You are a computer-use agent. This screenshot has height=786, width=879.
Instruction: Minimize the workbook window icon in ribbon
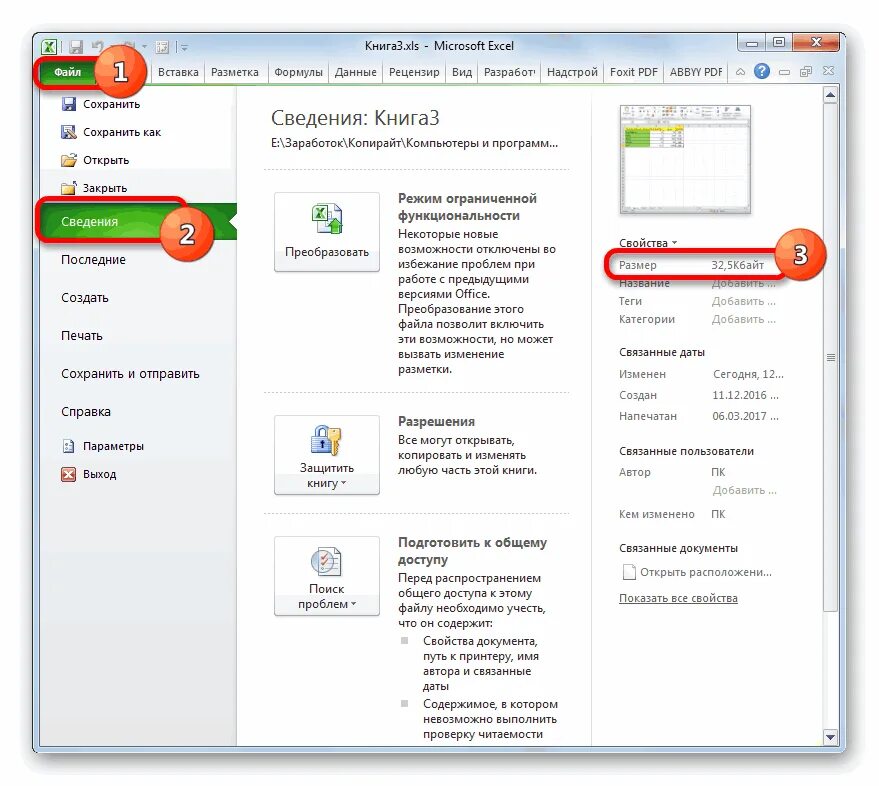click(784, 72)
